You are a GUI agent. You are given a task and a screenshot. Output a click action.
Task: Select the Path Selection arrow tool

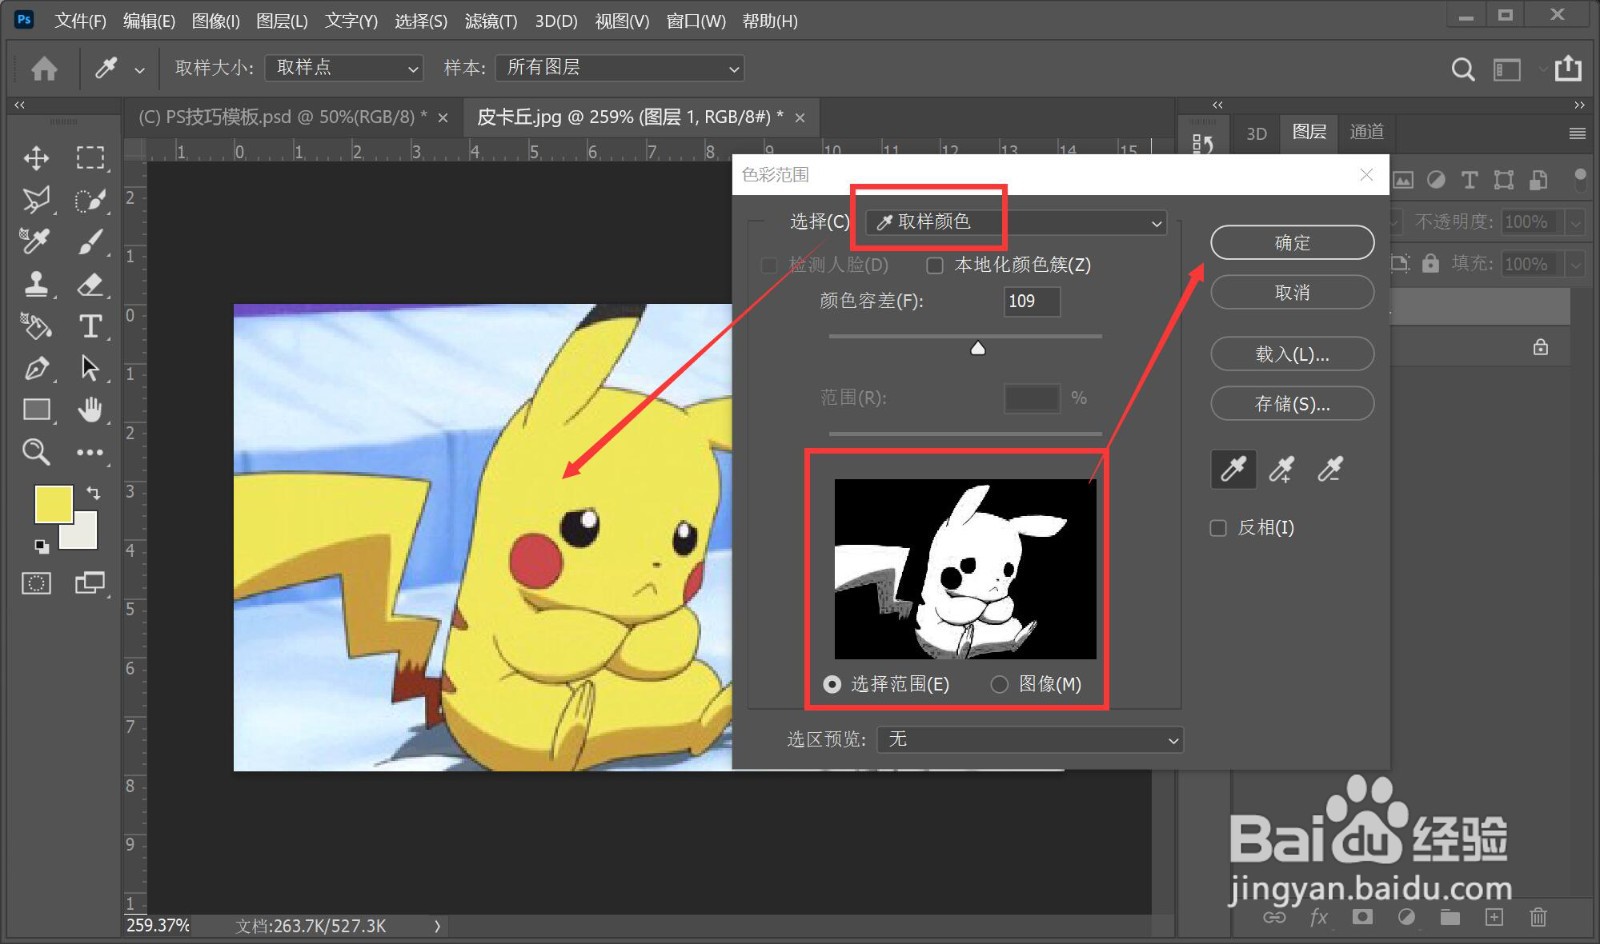click(x=90, y=368)
